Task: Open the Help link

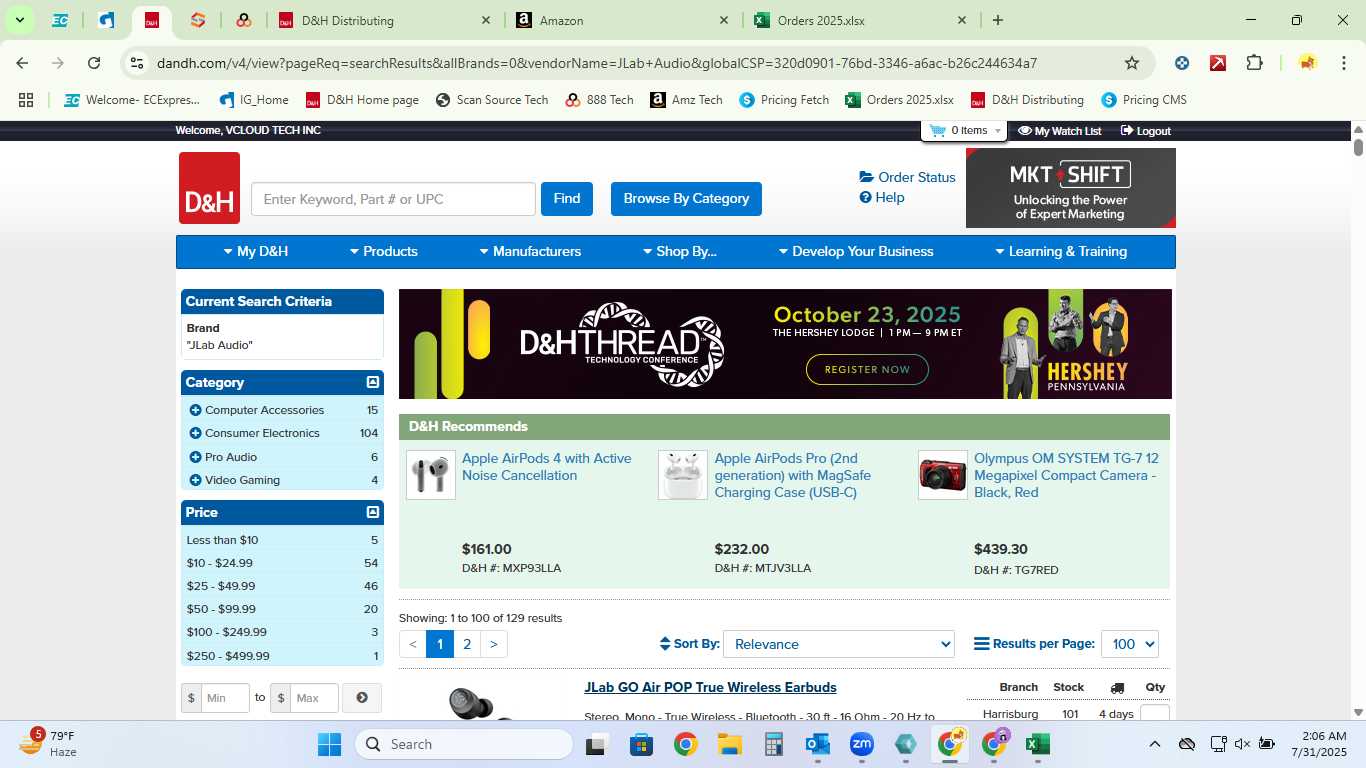Action: coord(882,197)
